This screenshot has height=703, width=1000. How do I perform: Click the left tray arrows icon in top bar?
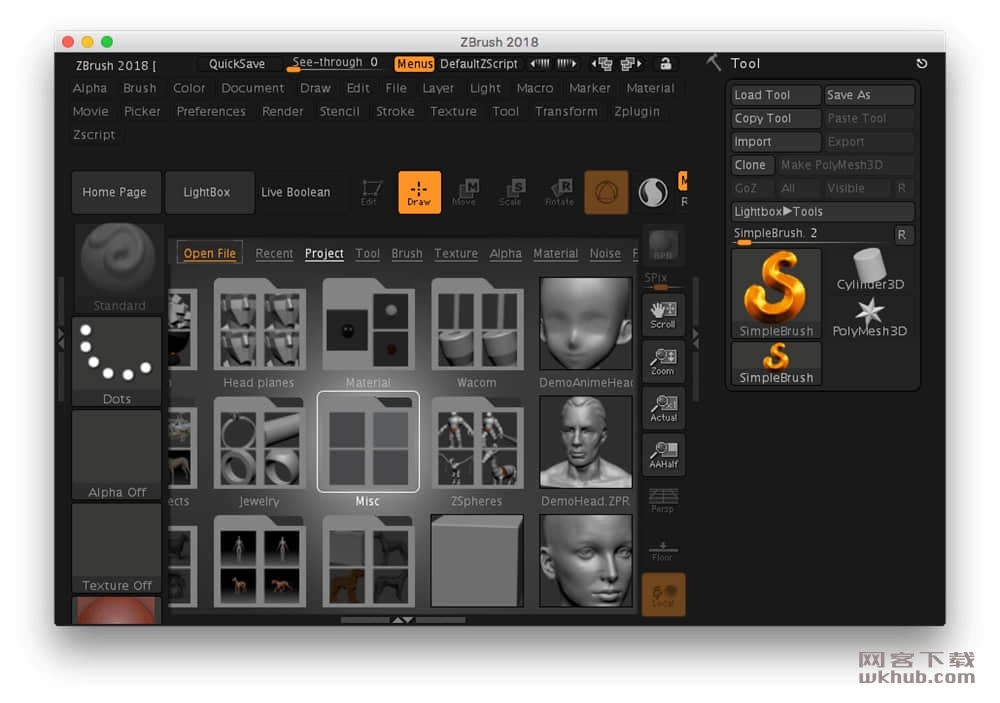click(540, 63)
